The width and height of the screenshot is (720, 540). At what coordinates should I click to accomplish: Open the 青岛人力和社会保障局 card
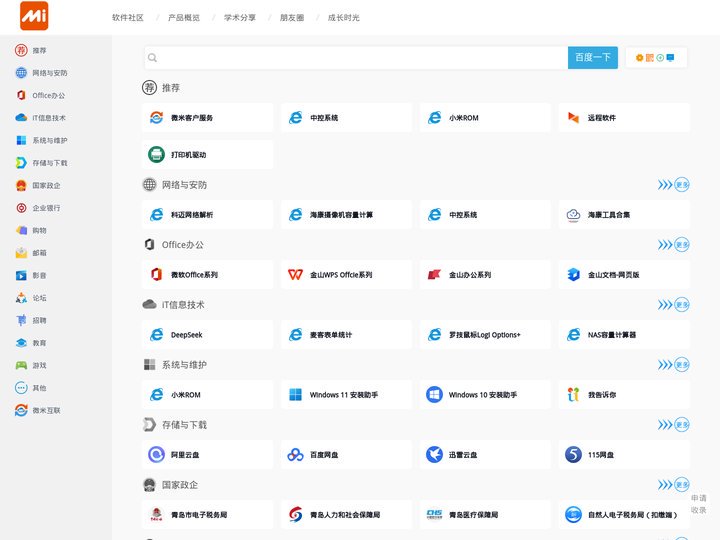click(x=346, y=515)
